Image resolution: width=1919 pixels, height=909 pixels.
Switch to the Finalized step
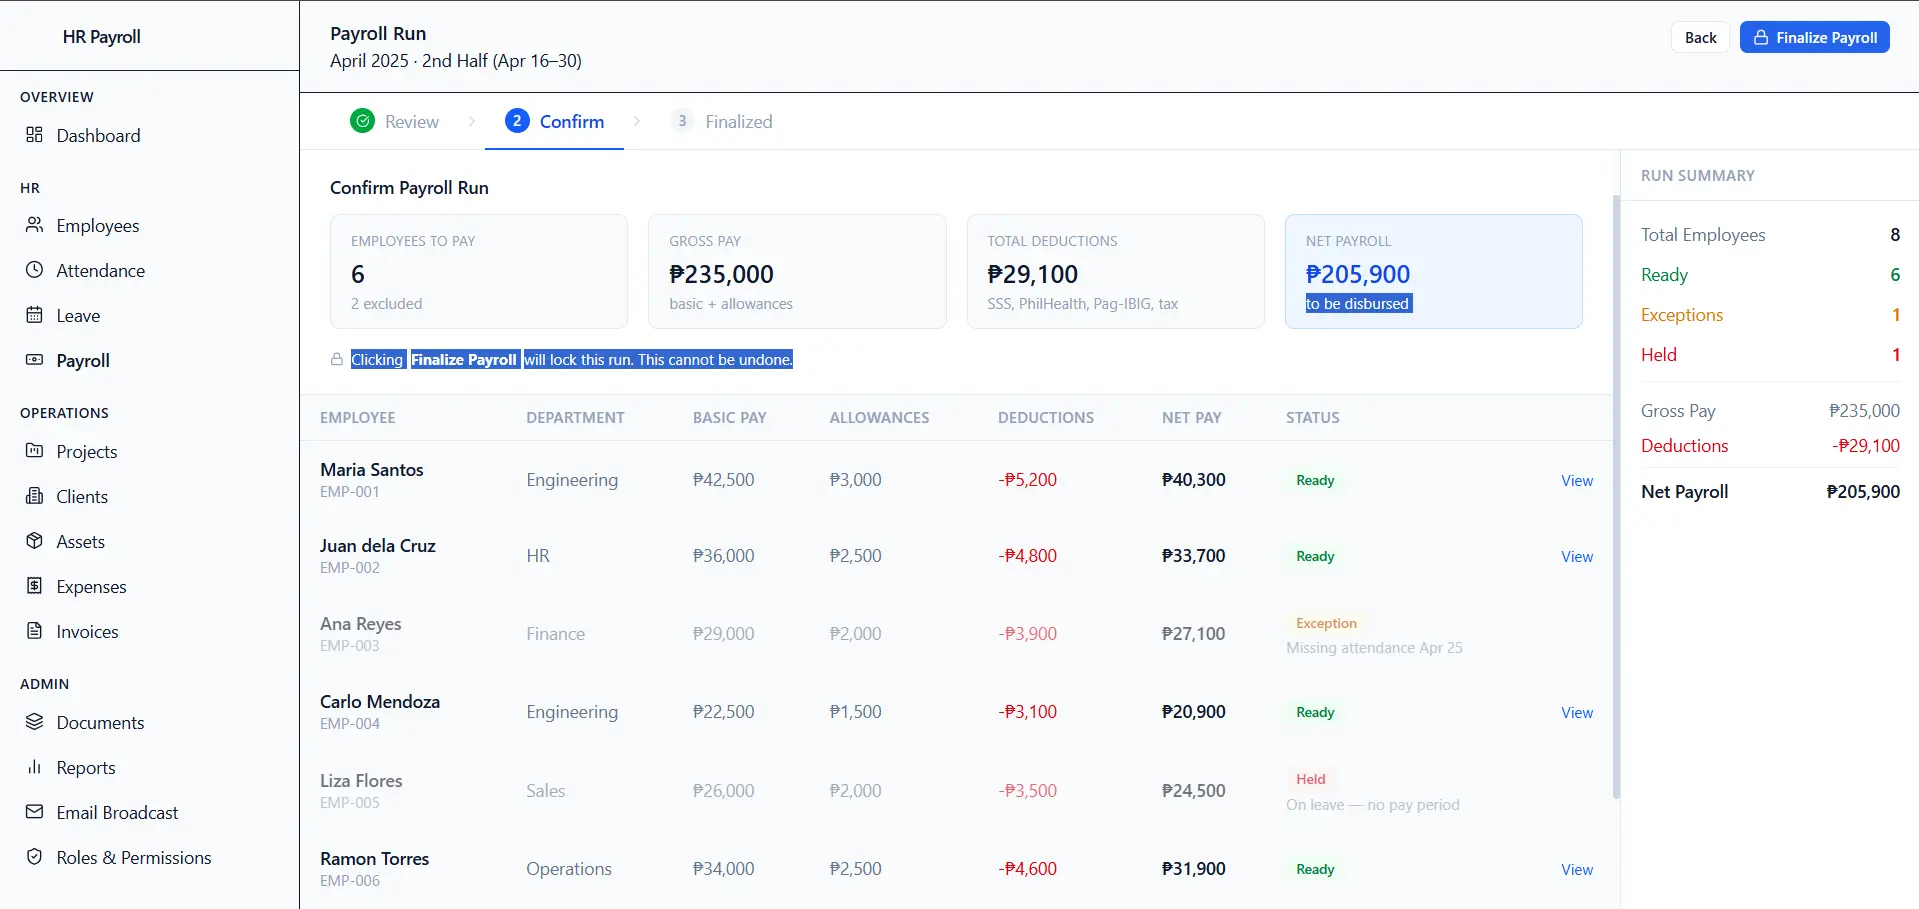coord(721,121)
